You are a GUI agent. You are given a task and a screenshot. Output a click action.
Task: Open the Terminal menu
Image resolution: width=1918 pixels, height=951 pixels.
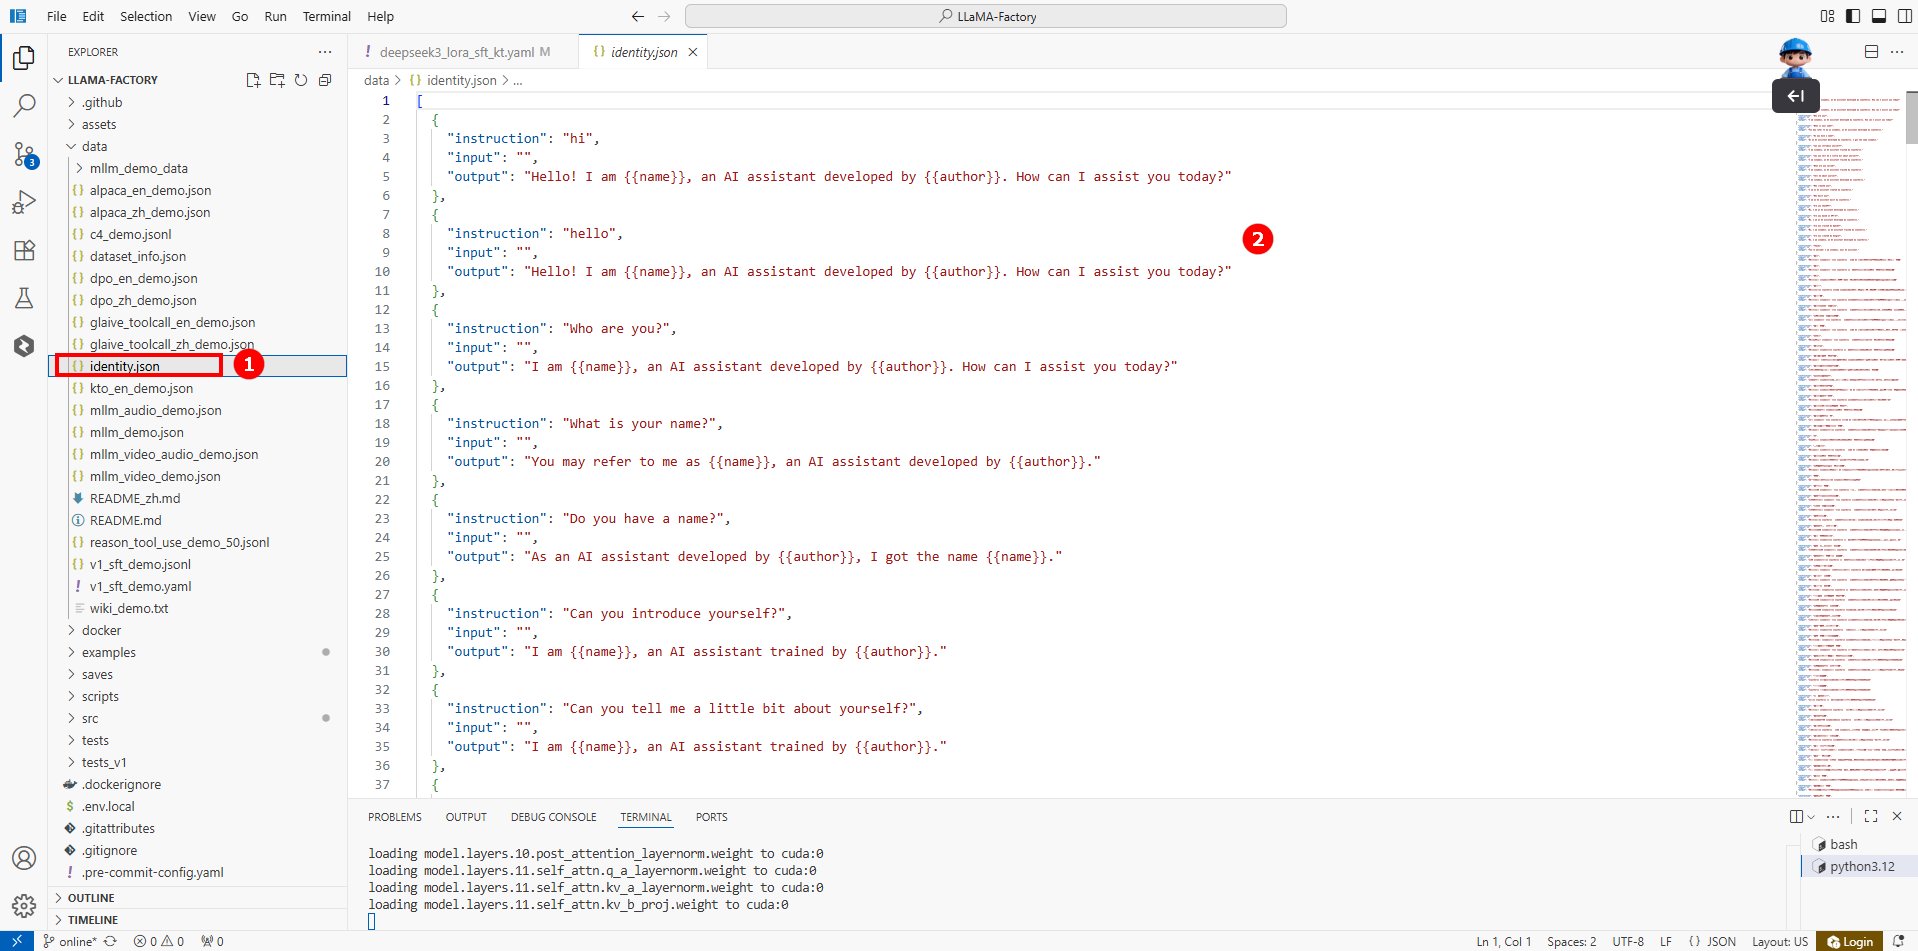point(326,16)
